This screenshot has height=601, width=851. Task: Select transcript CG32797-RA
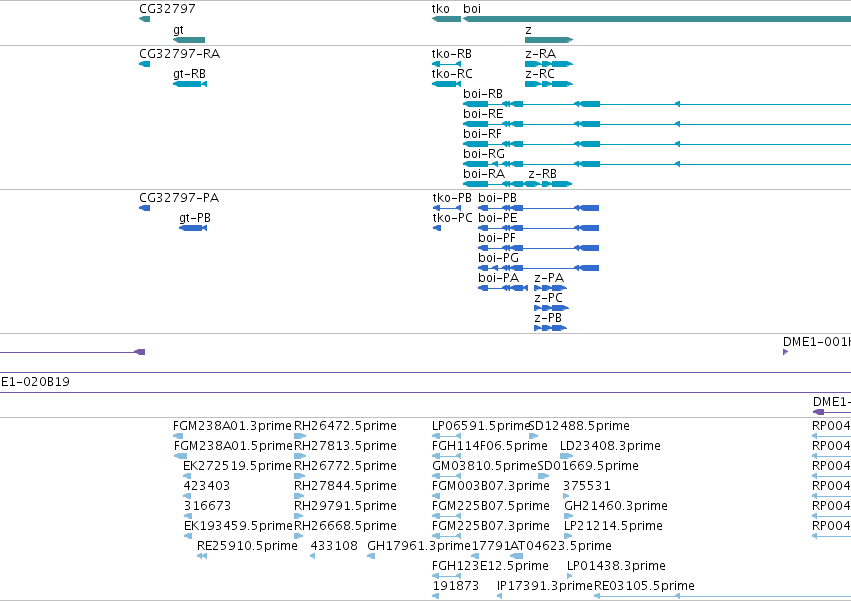pos(180,54)
